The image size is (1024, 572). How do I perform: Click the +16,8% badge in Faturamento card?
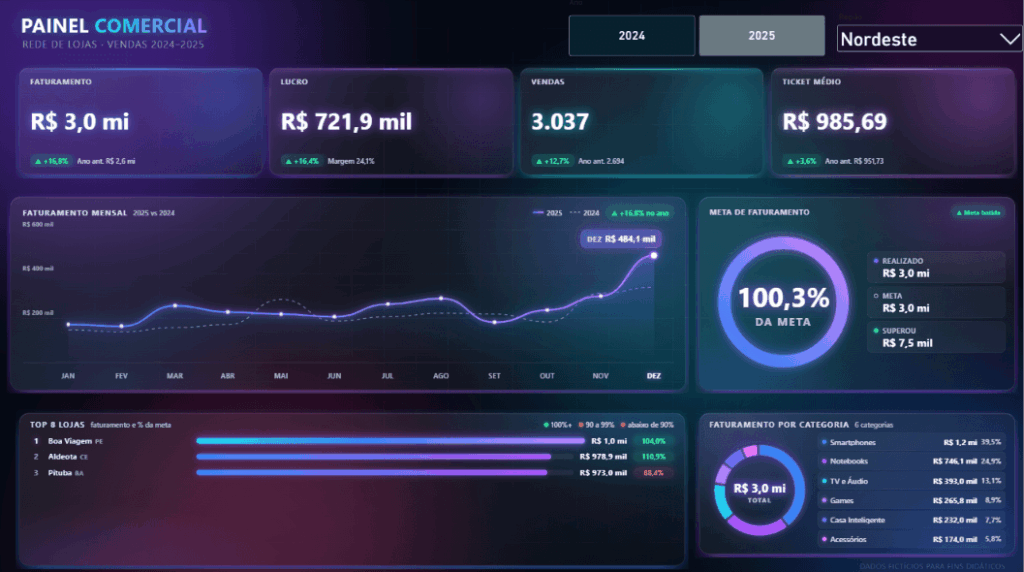pyautogui.click(x=52, y=161)
